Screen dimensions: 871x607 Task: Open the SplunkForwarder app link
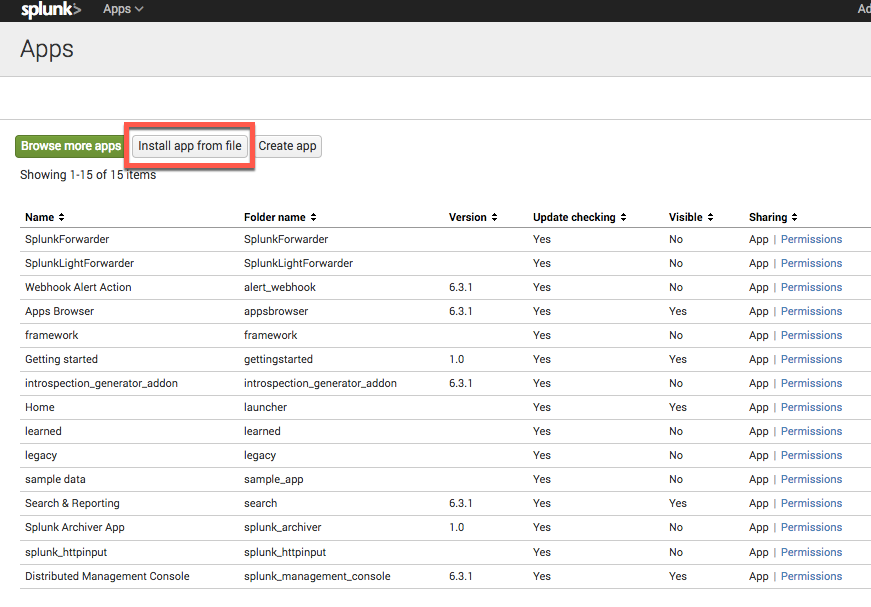coord(66,239)
